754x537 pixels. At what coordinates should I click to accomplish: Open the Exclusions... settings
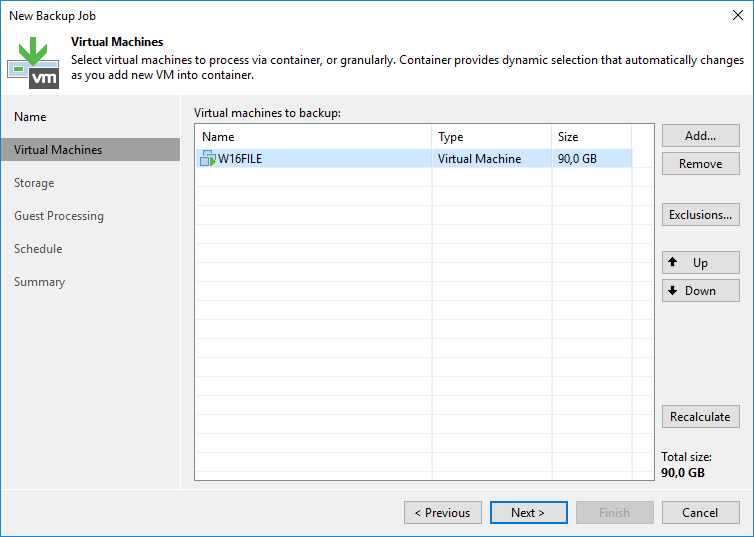click(x=700, y=214)
